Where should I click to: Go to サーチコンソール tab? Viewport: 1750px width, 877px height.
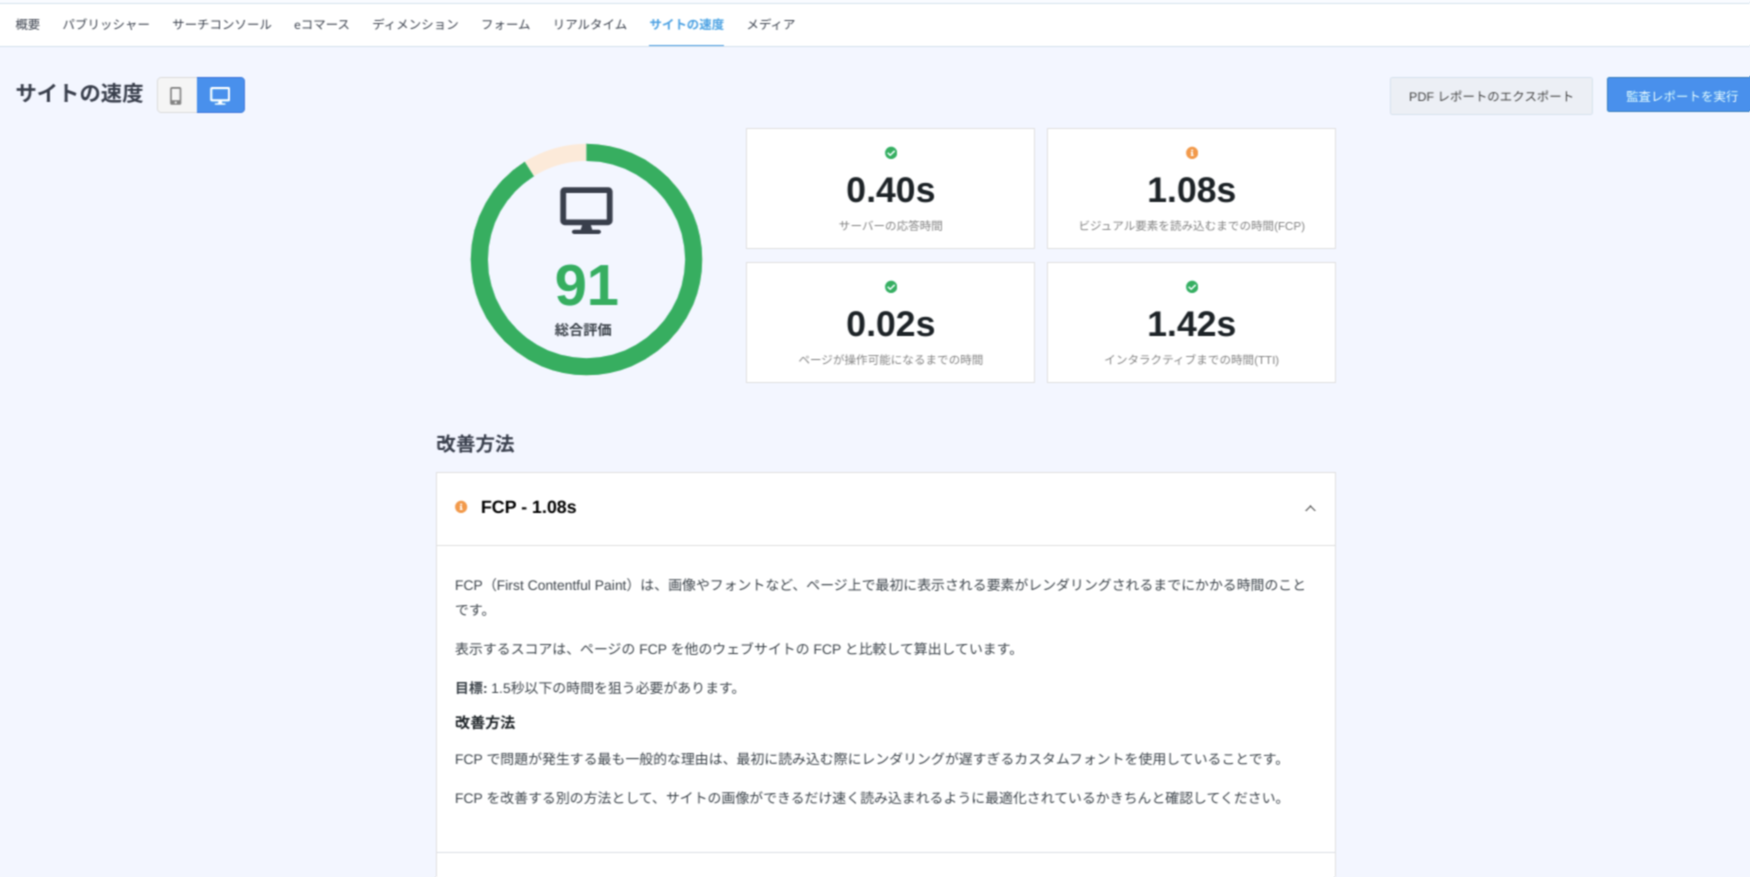[x=221, y=24]
